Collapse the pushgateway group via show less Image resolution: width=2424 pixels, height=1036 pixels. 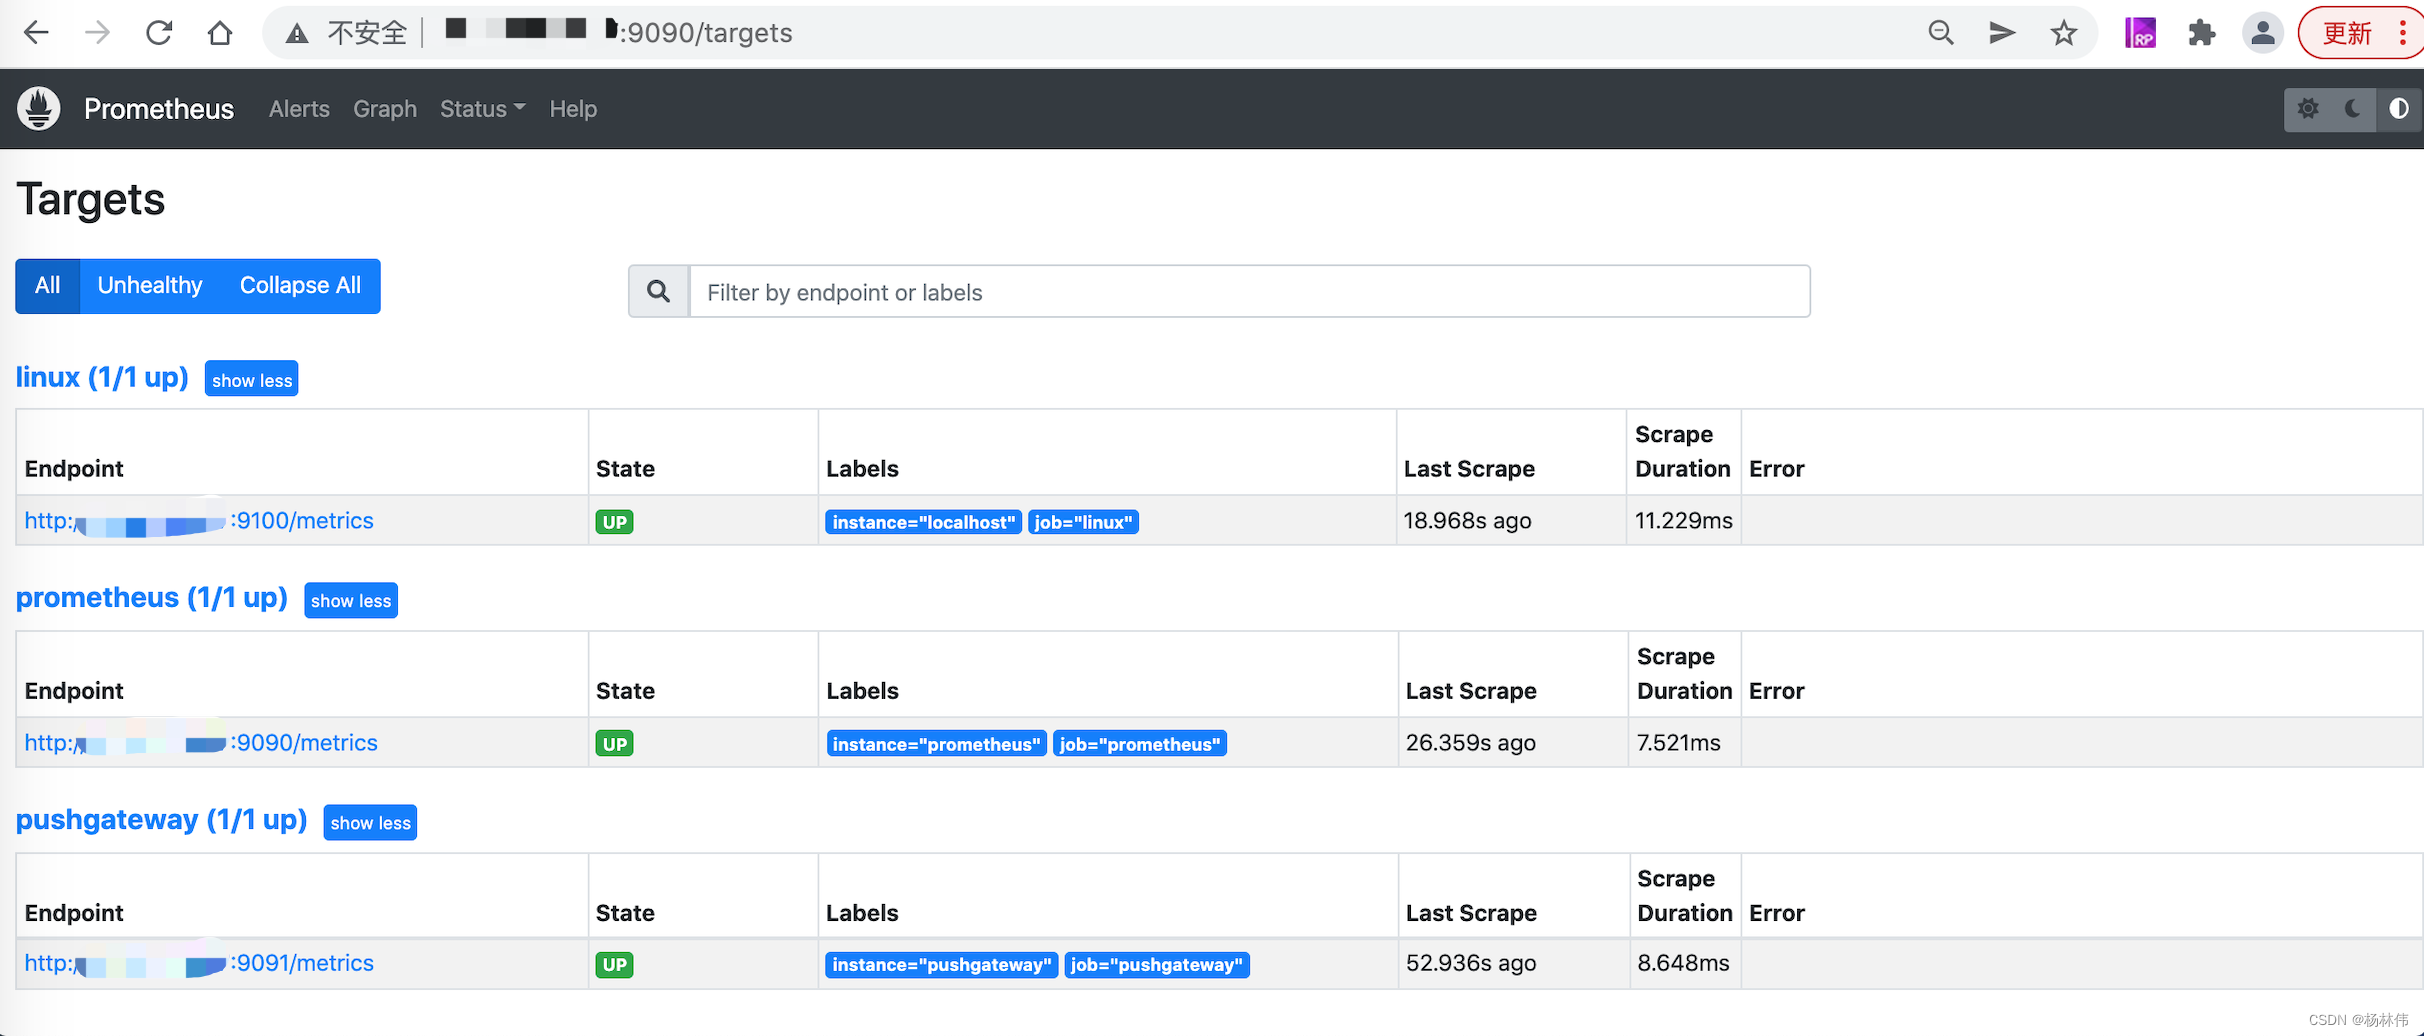point(370,822)
